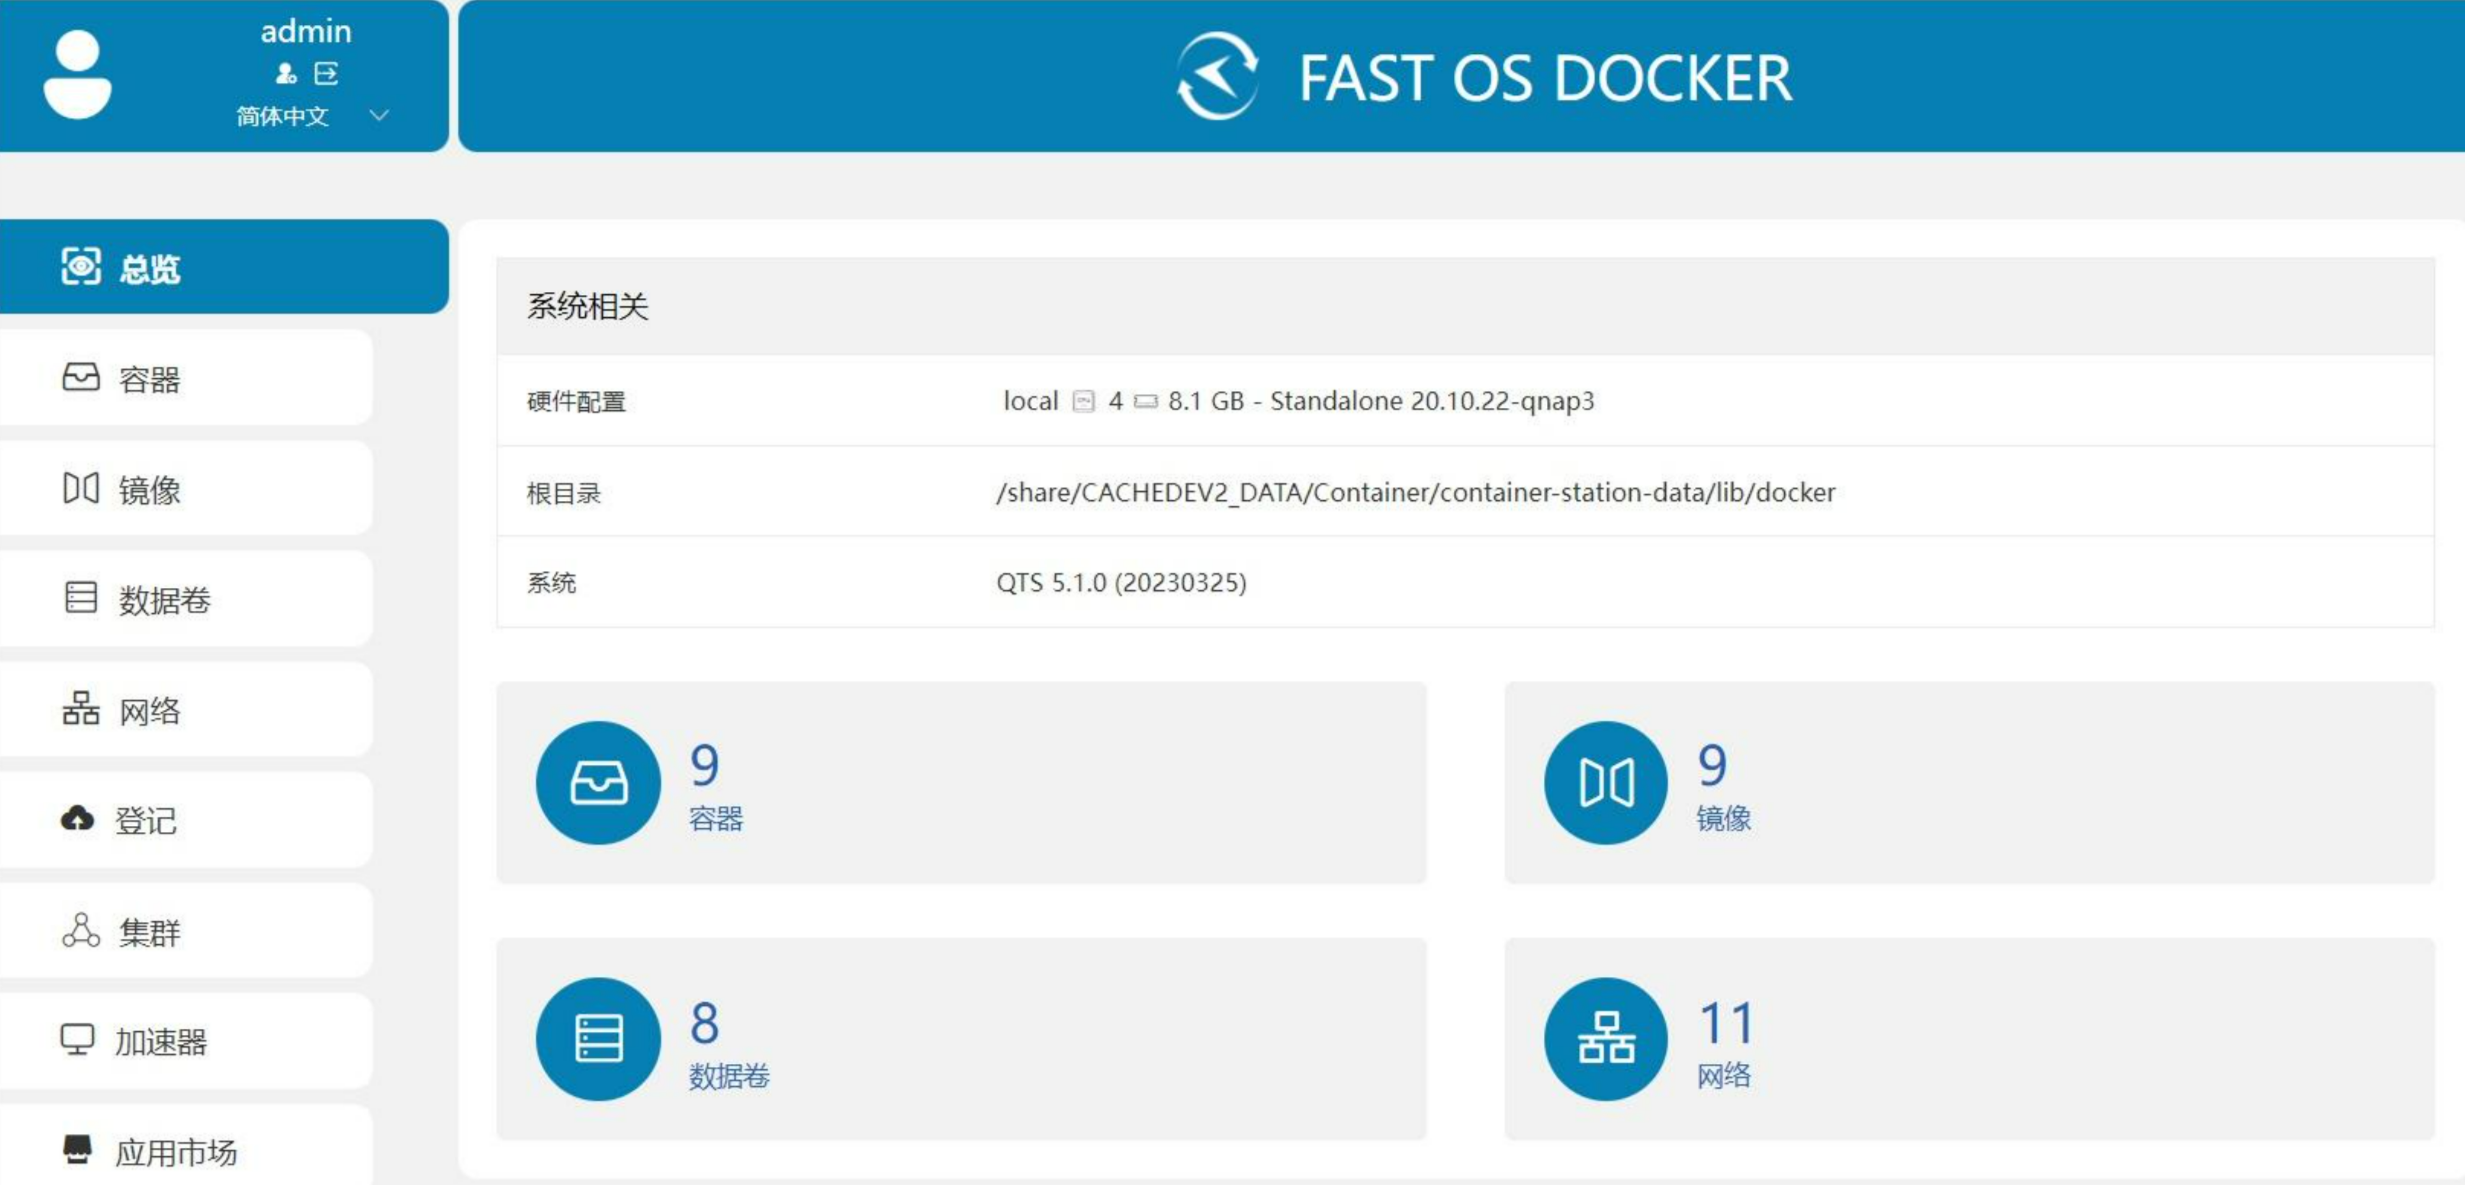Click the 9 count on 容器 card
This screenshot has height=1185, width=2465.
704,765
